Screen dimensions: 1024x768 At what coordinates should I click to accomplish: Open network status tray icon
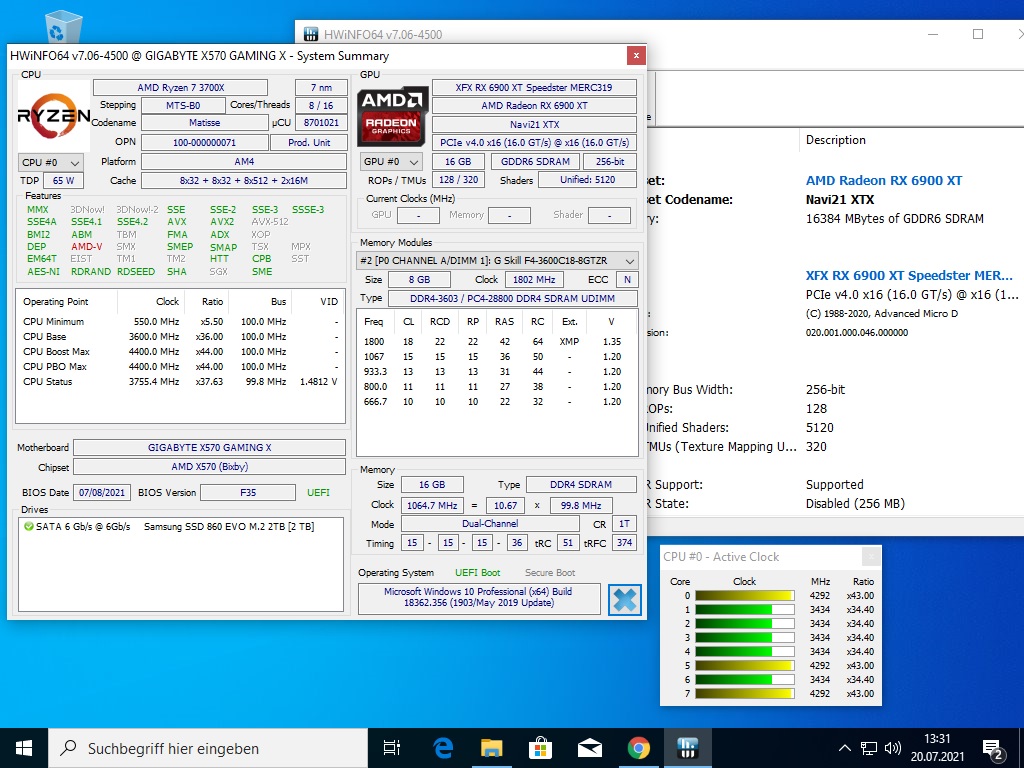click(x=869, y=748)
